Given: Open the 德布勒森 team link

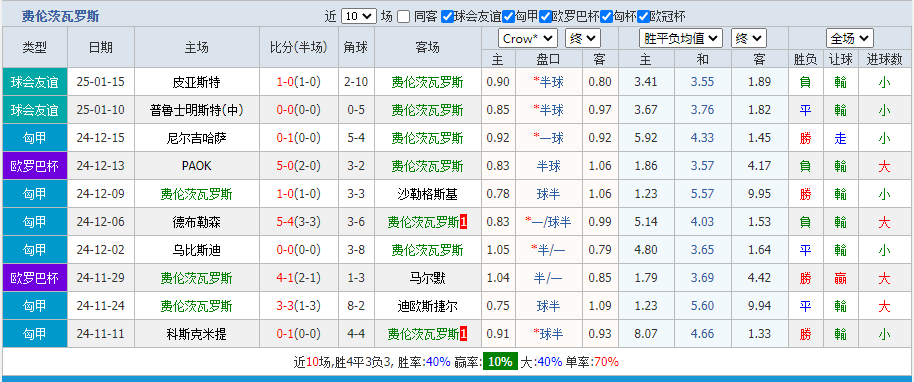Looking at the screenshot, I should [x=196, y=222].
